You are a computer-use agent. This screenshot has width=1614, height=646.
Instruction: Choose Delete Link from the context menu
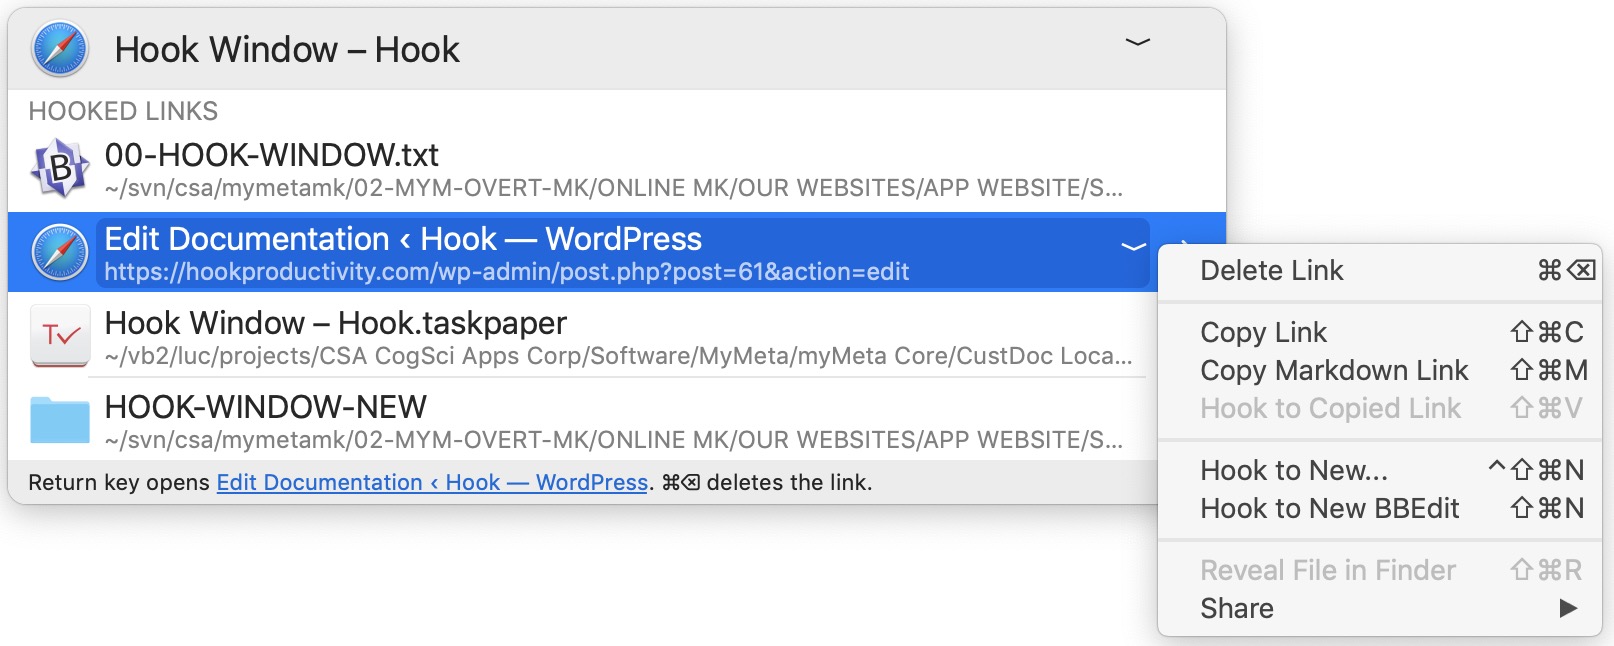[1271, 271]
